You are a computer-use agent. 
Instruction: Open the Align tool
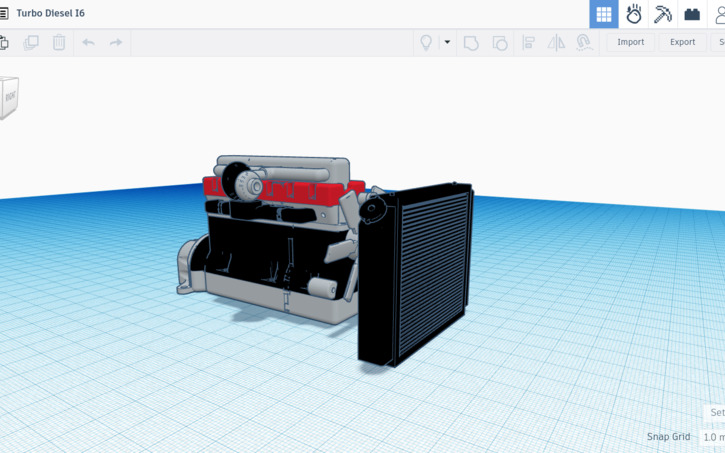528,43
